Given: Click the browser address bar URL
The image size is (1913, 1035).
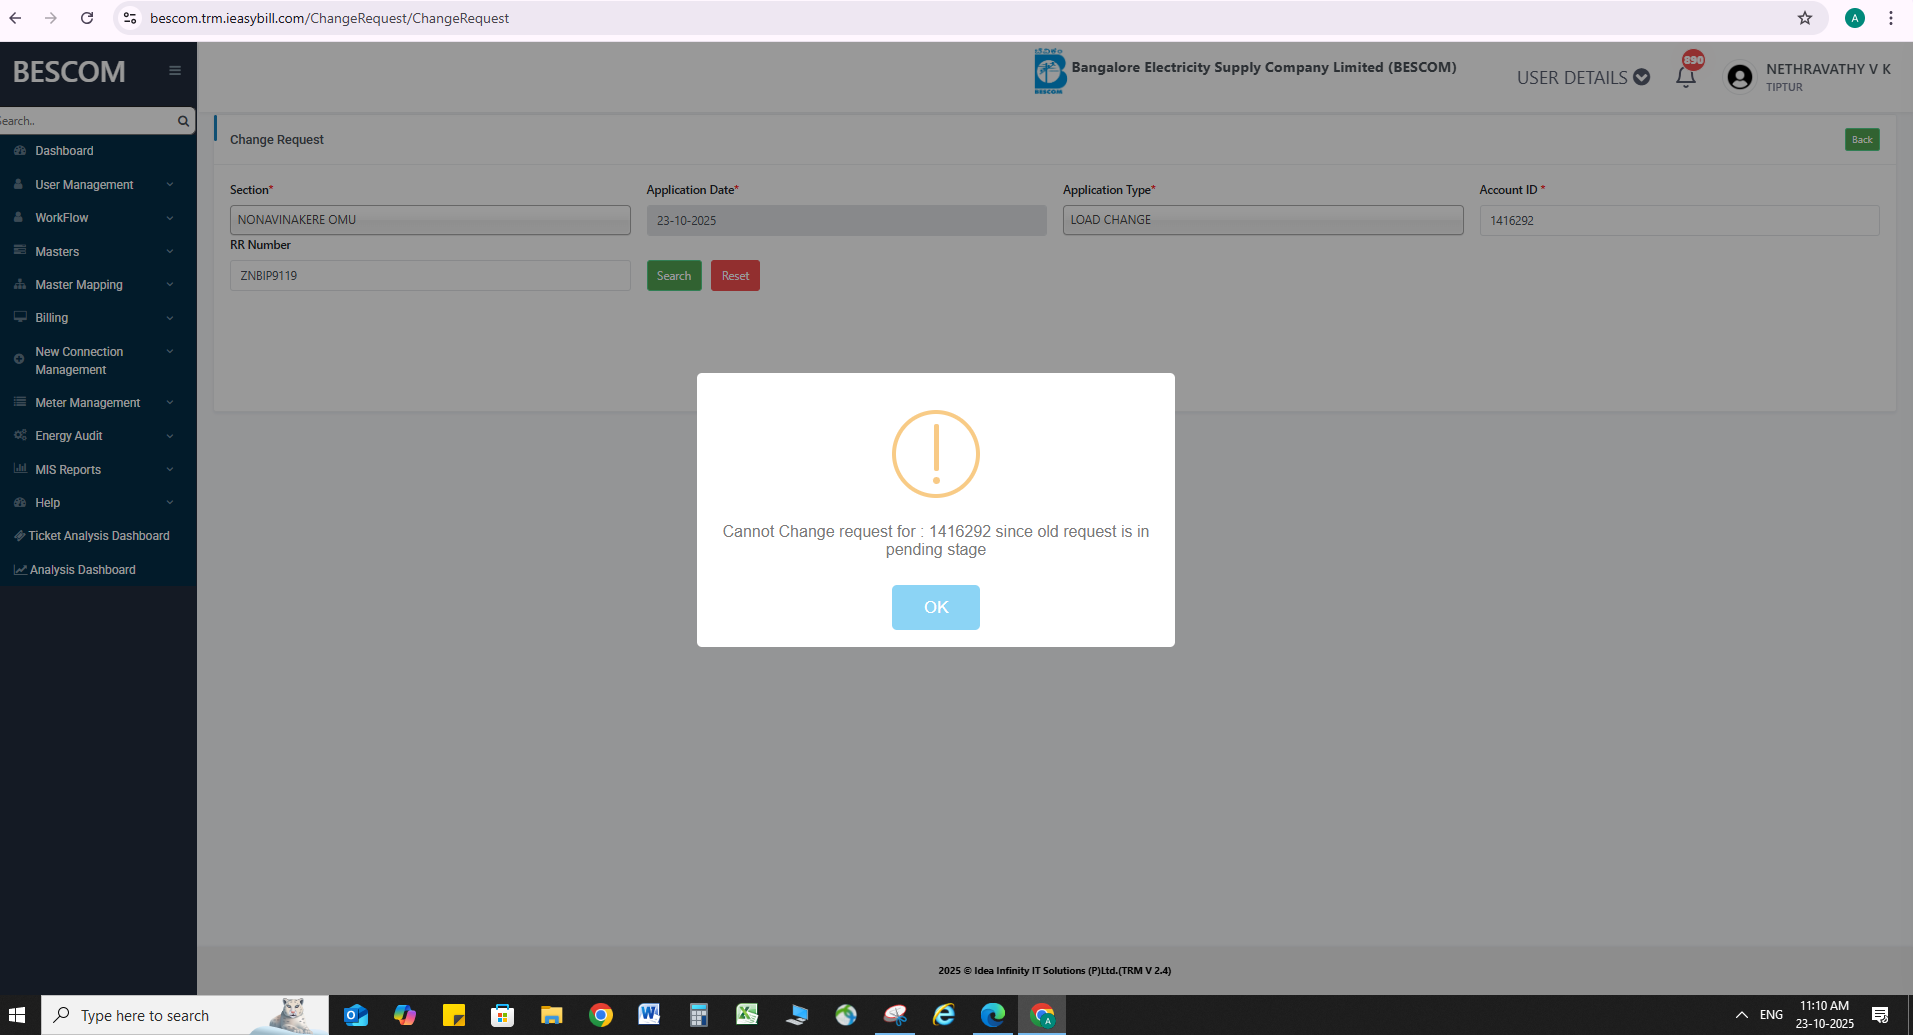Looking at the screenshot, I should coord(329,18).
